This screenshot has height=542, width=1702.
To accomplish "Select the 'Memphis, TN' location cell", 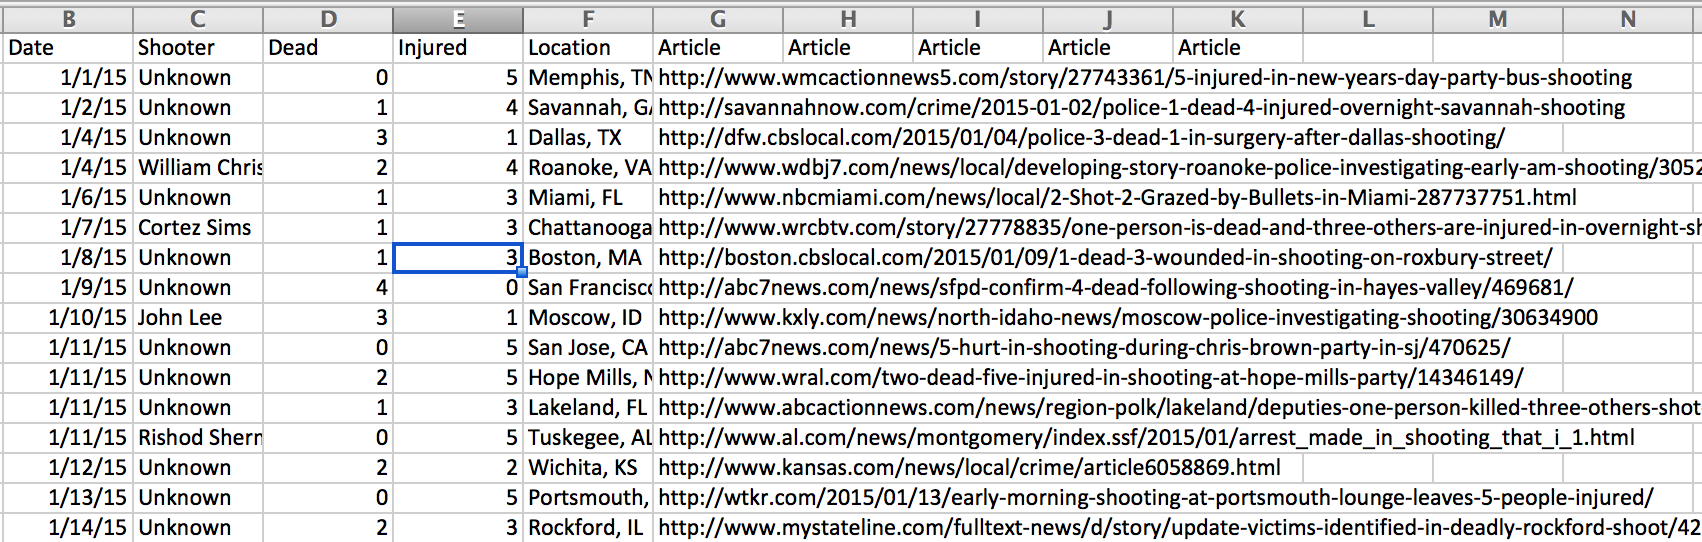I will pos(588,78).
